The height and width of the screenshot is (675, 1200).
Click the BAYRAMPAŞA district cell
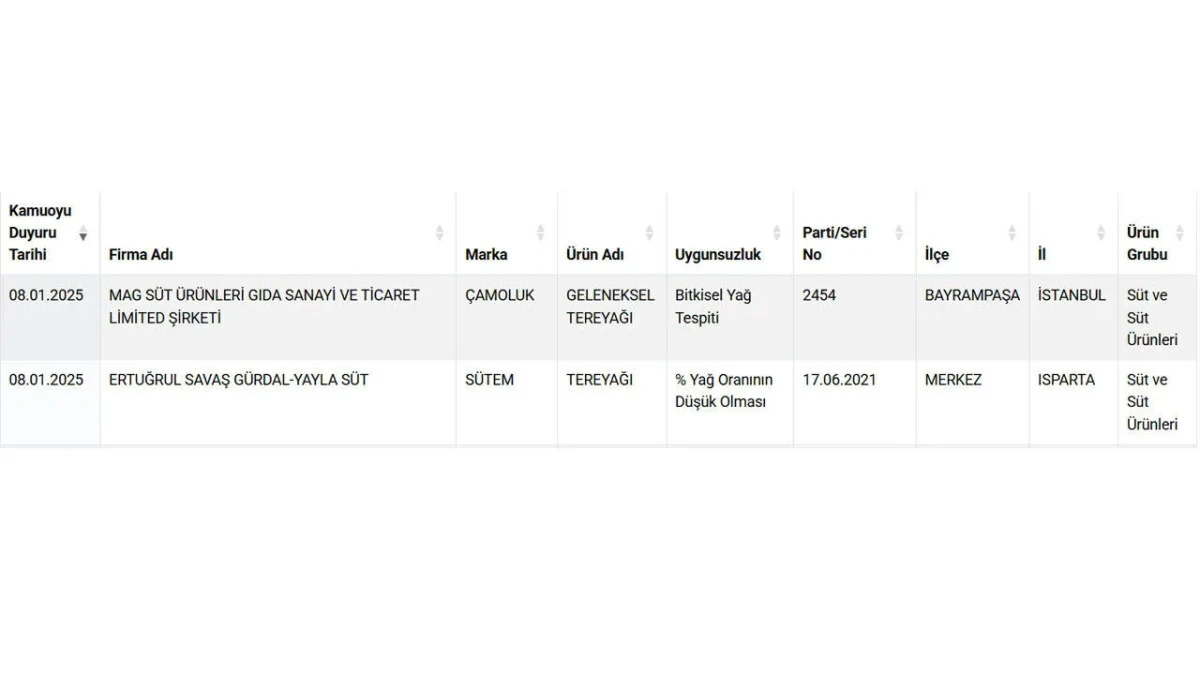[972, 296]
